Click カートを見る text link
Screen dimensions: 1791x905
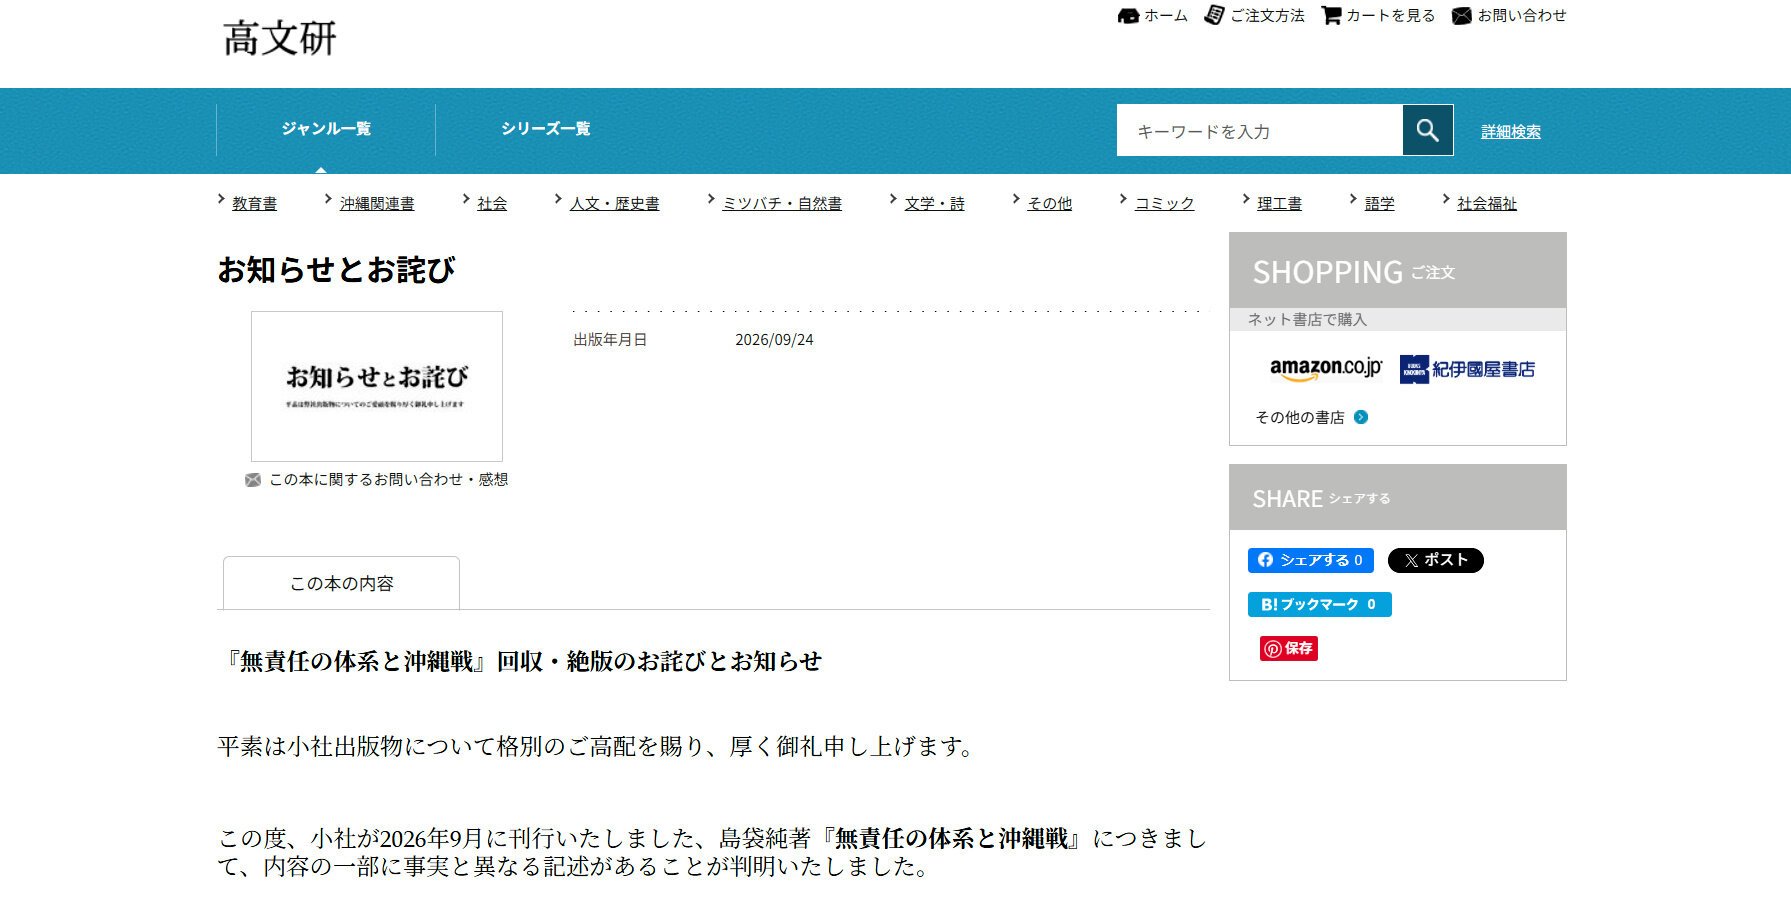pyautogui.click(x=1391, y=16)
